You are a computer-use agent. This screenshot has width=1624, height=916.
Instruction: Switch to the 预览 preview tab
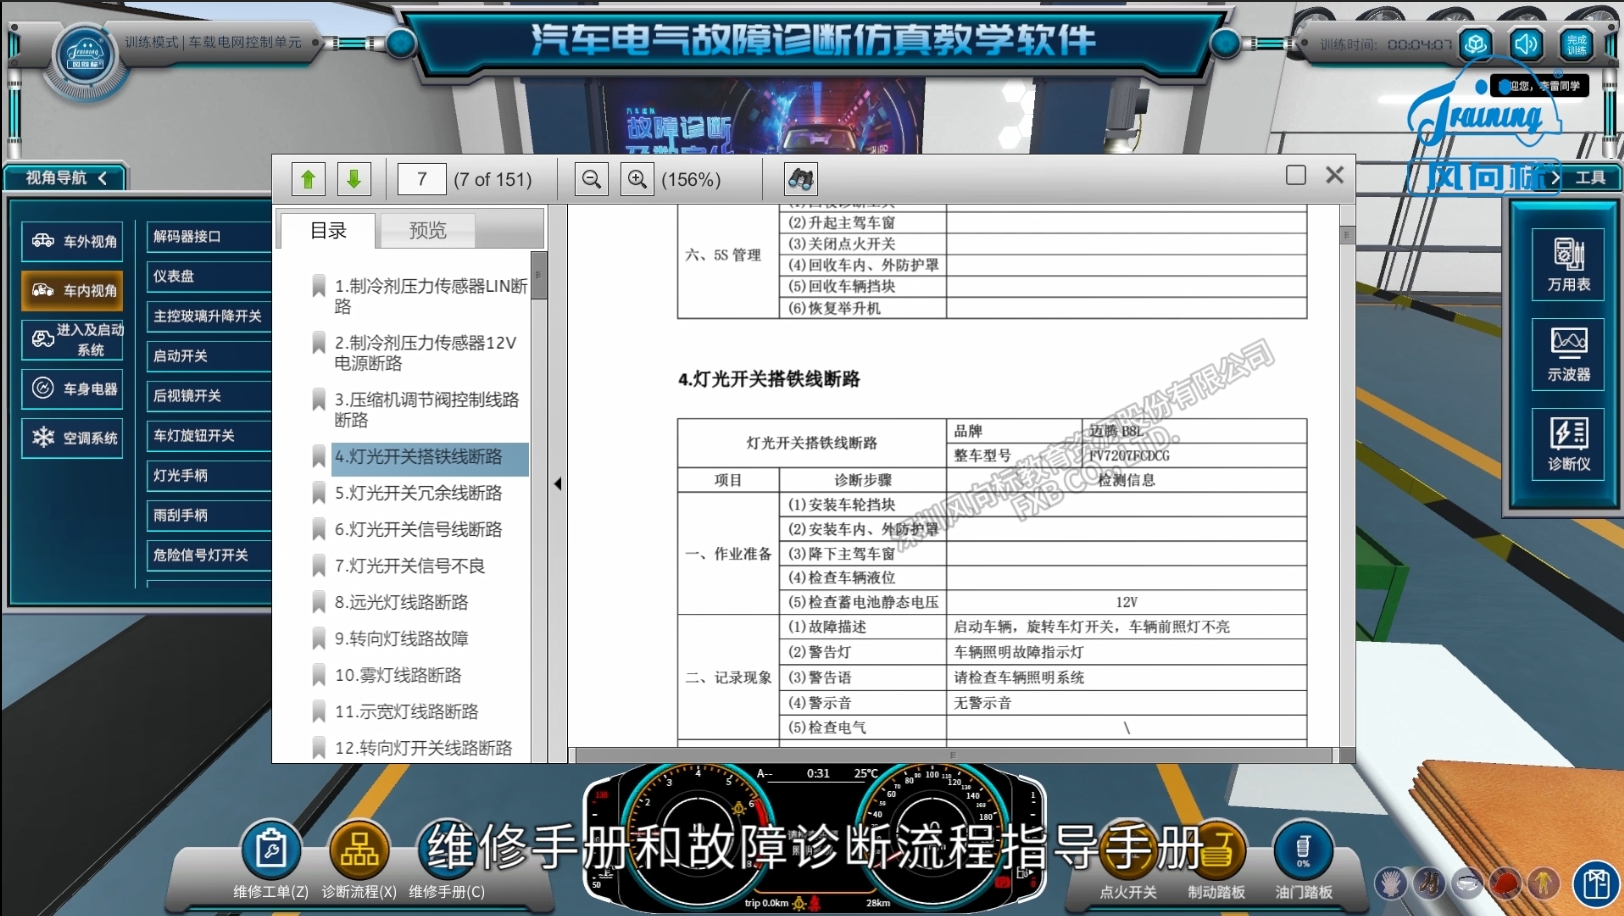[428, 230]
